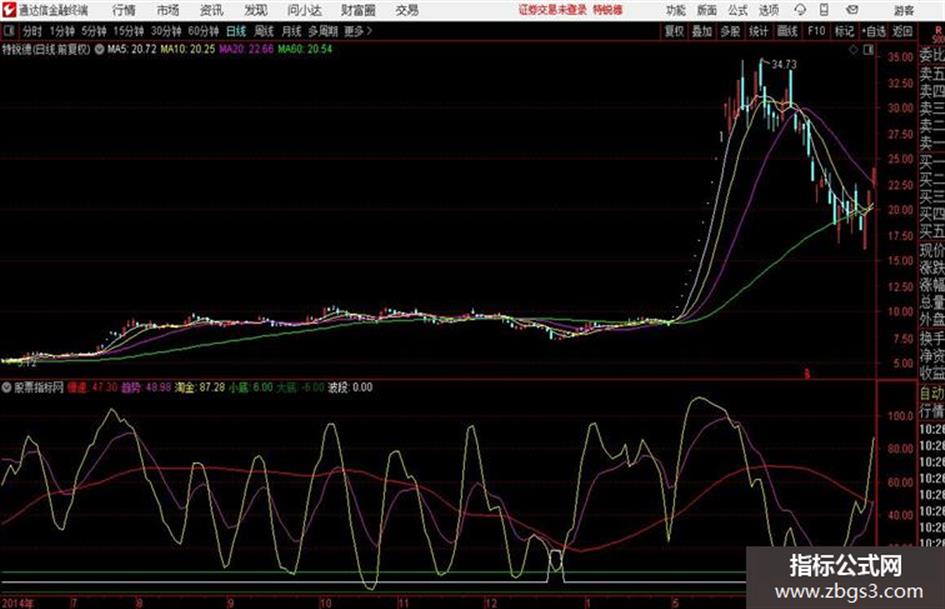The width and height of the screenshot is (945, 609).
Task: Click the 复权 toolbar button
Action: click(674, 31)
